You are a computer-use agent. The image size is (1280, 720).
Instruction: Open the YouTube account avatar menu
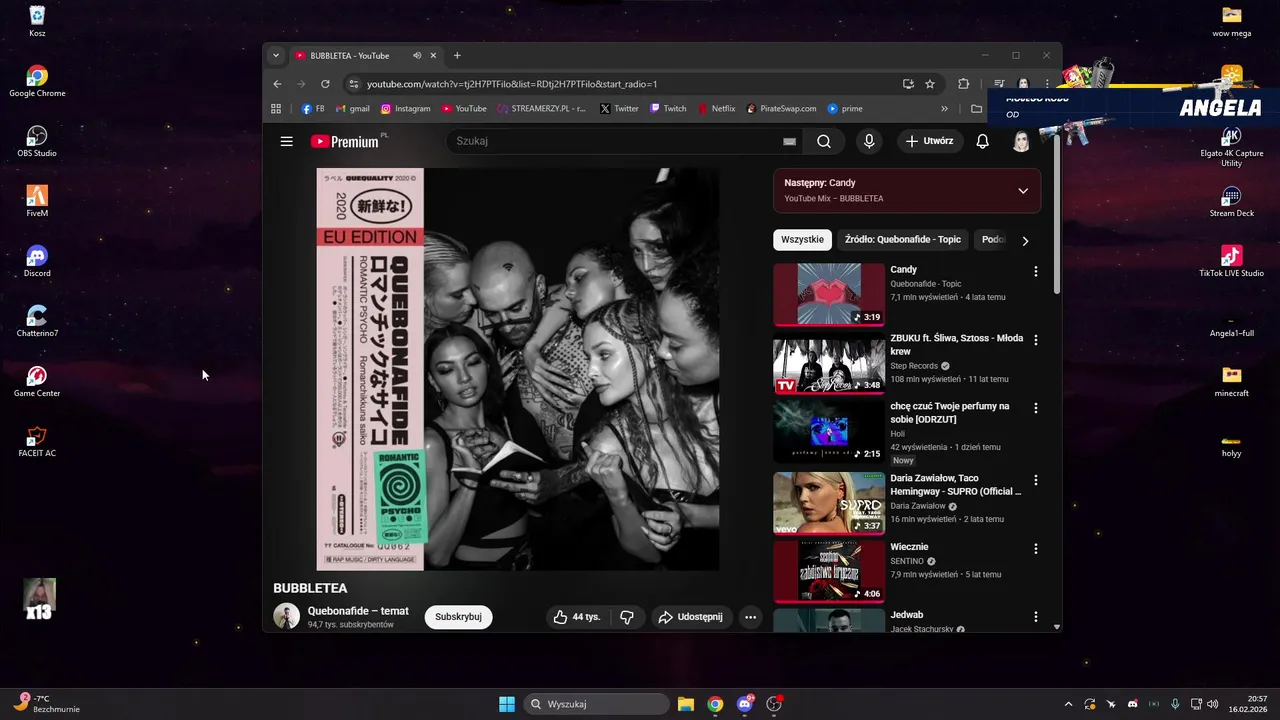pyautogui.click(x=1021, y=141)
